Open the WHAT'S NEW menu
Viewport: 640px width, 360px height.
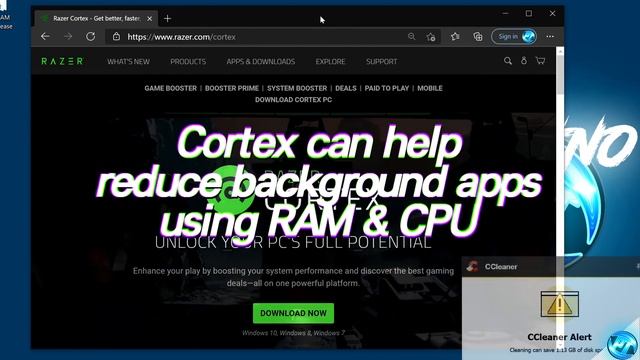[x=129, y=62]
